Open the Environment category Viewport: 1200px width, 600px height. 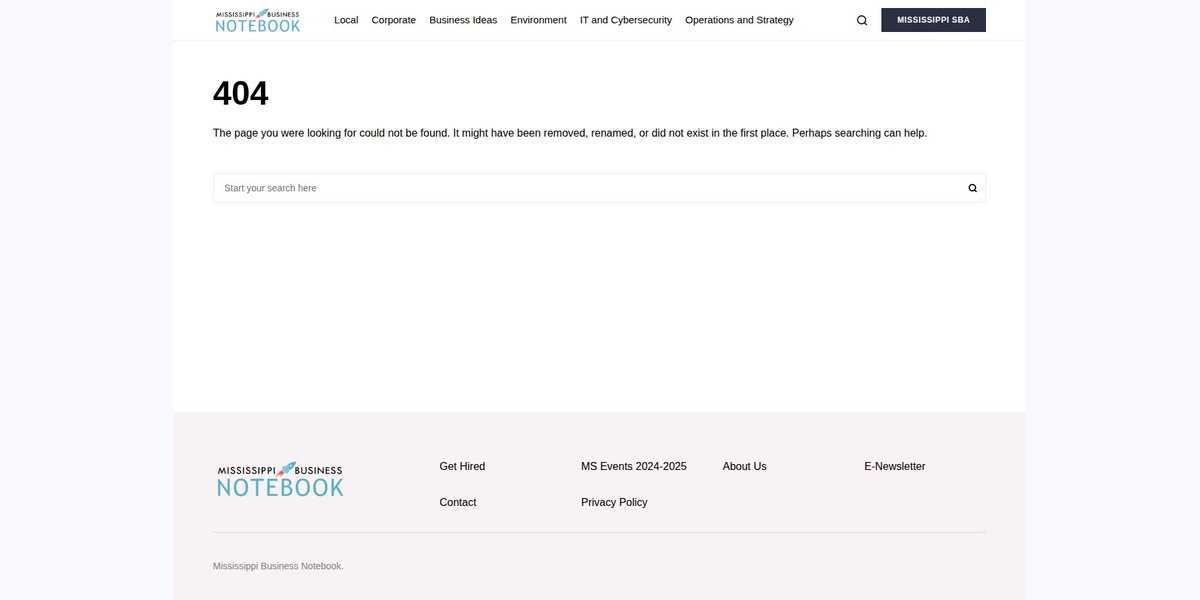538,20
